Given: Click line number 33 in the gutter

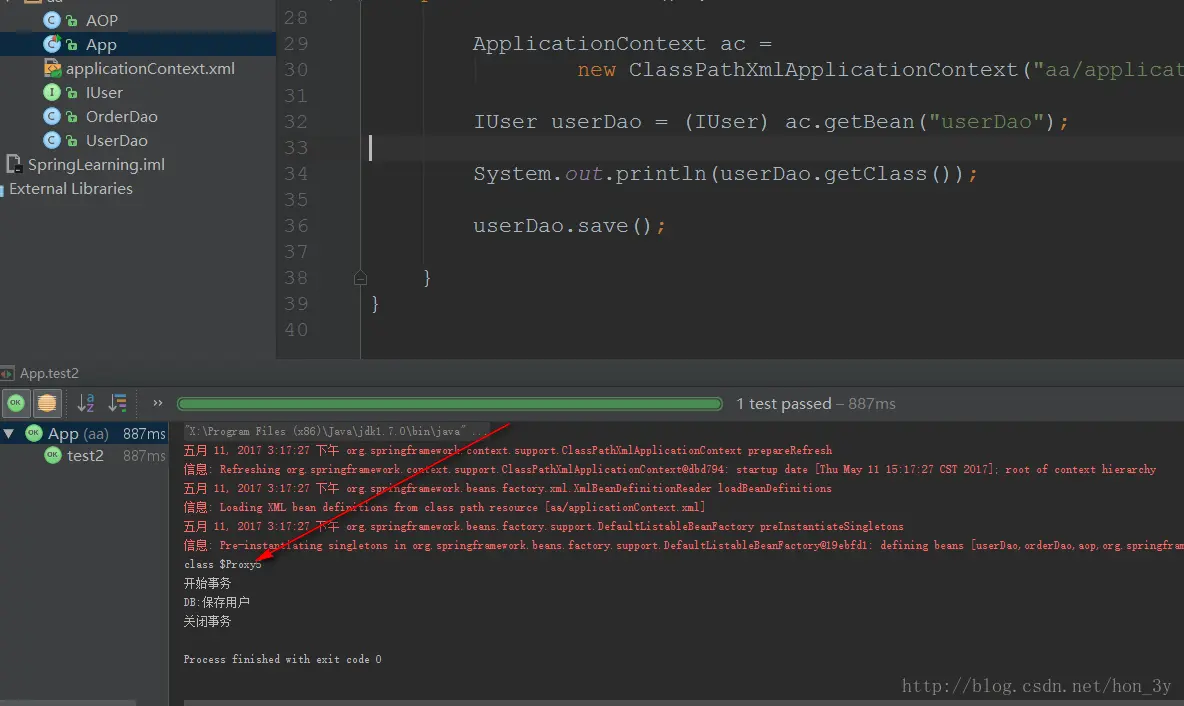Looking at the screenshot, I should click(296, 147).
